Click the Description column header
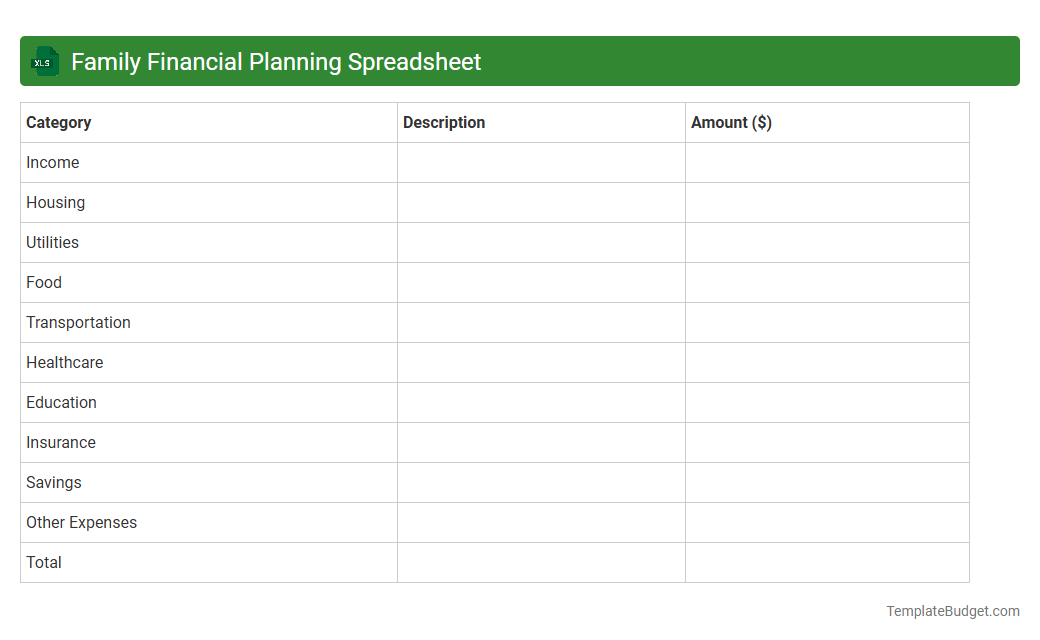The width and height of the screenshot is (1040, 640). pos(444,122)
